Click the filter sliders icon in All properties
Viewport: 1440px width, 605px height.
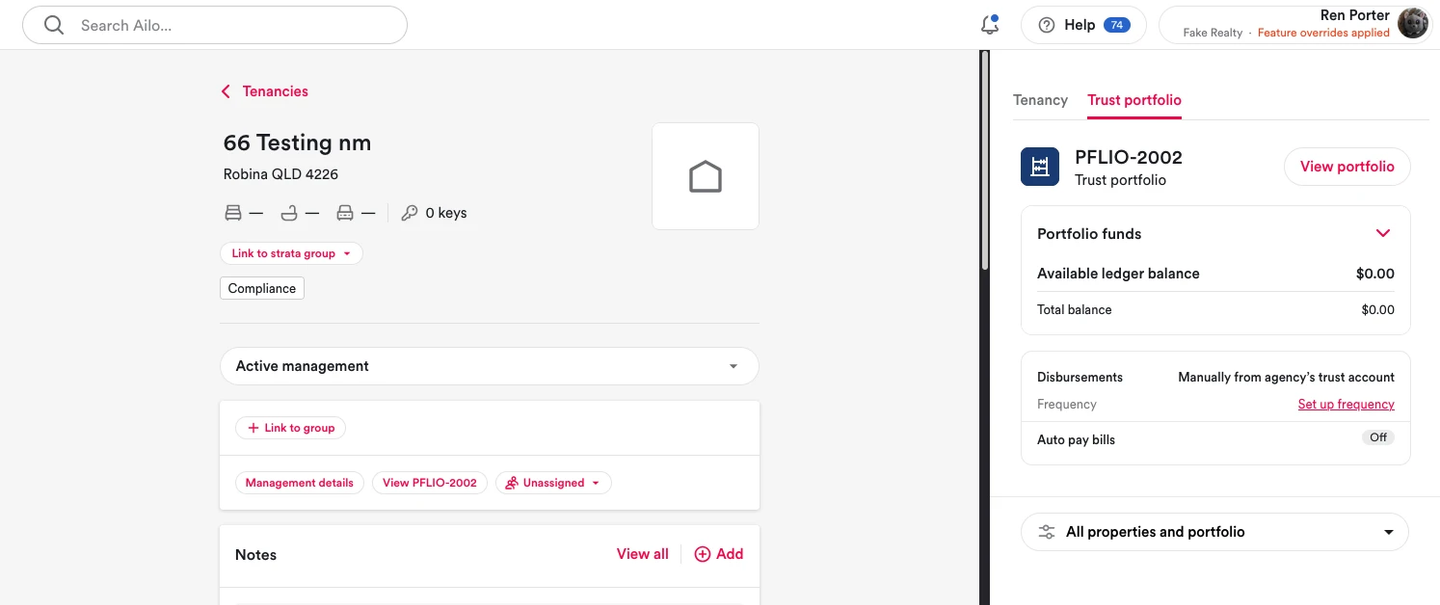1046,532
